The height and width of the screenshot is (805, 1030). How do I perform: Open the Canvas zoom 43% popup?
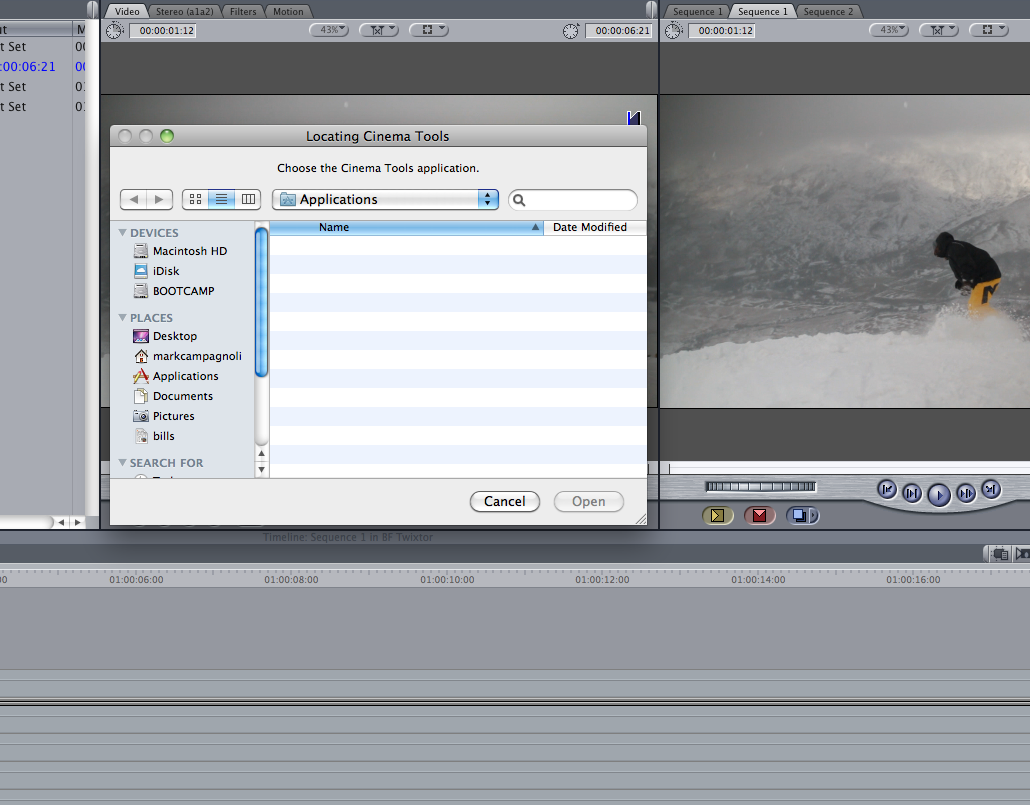(x=889, y=30)
